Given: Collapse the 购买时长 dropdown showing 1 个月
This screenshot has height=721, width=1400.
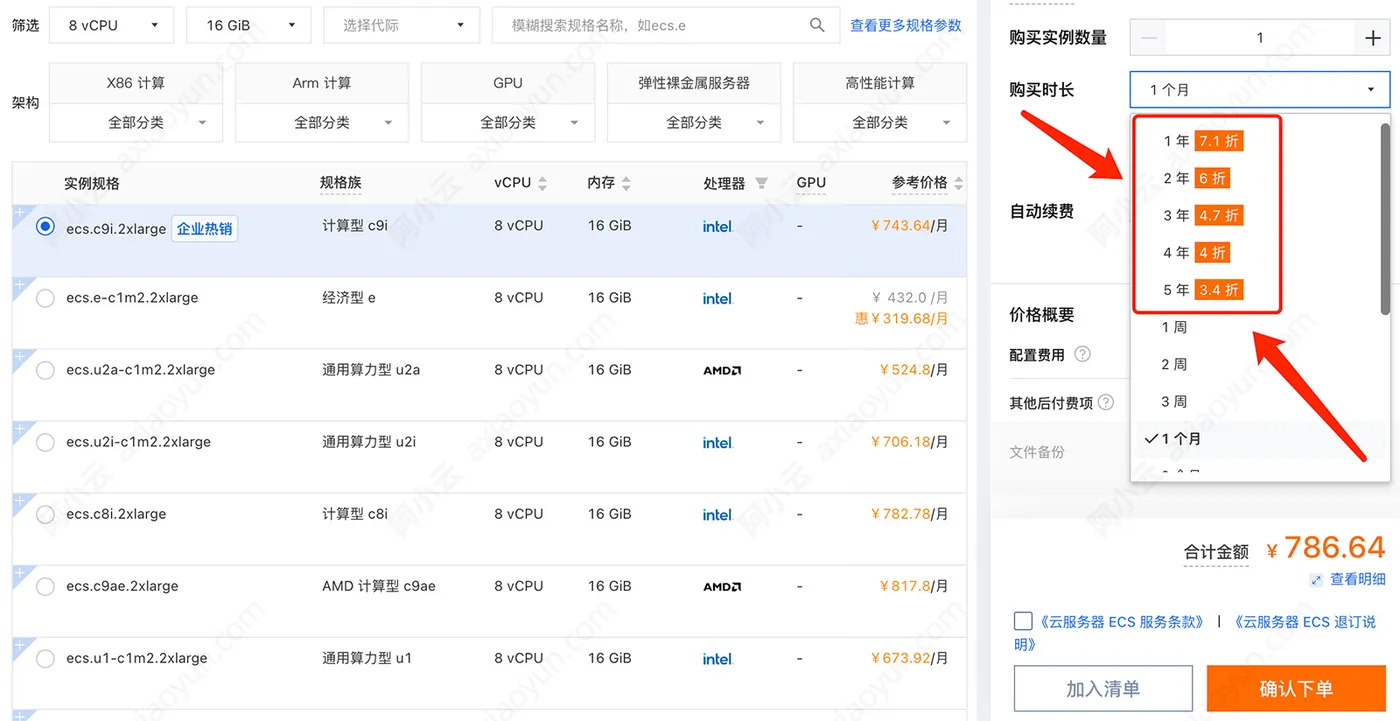Looking at the screenshot, I should [x=1260, y=90].
